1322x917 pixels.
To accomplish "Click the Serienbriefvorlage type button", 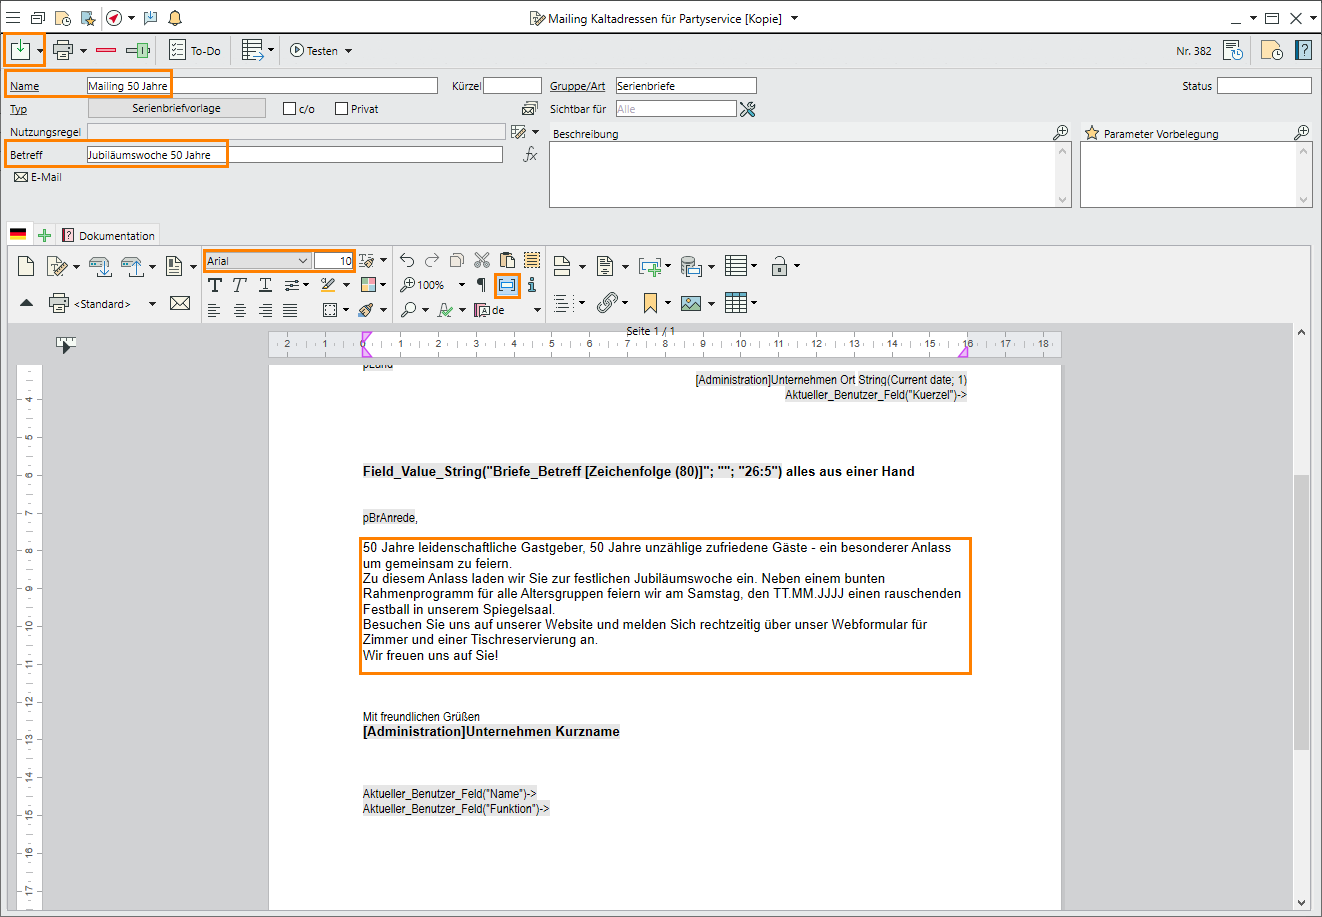I will (x=177, y=108).
